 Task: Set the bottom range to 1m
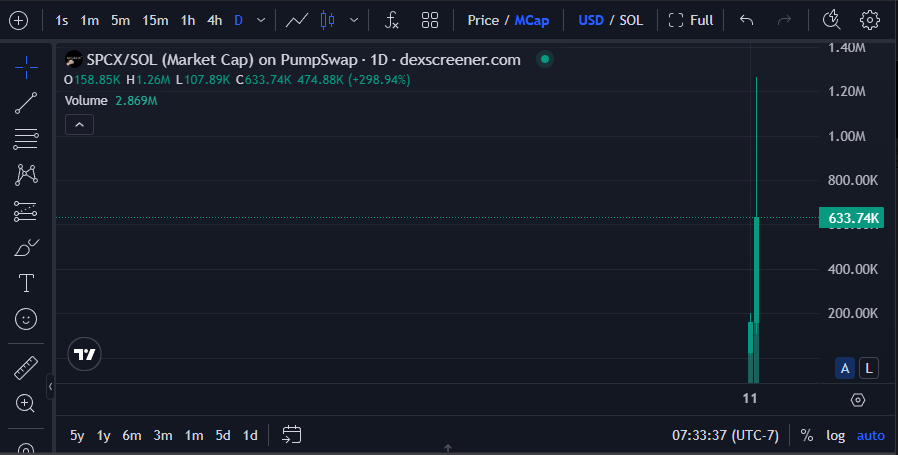pyautogui.click(x=194, y=436)
